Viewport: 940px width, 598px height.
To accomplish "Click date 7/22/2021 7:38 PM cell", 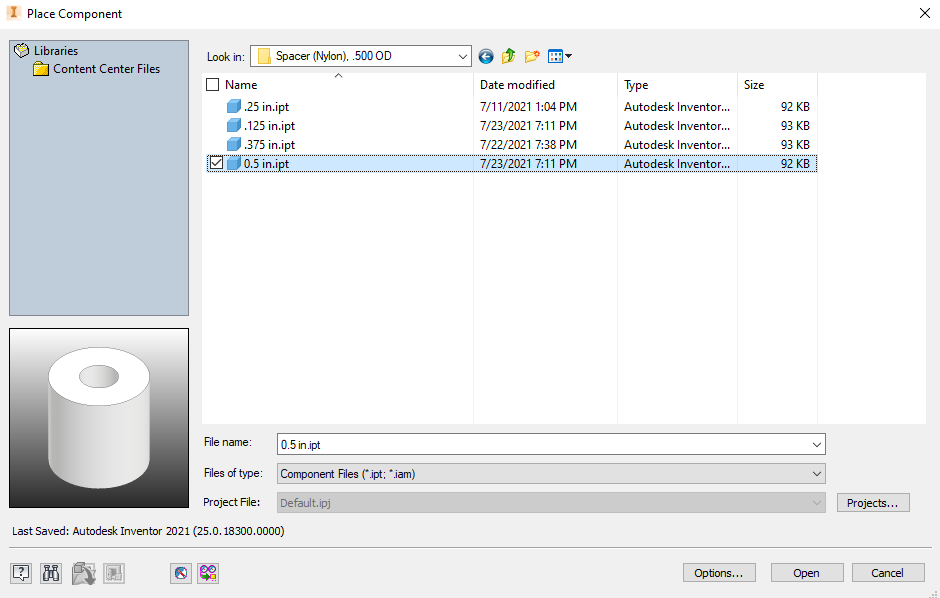I will click(528, 144).
